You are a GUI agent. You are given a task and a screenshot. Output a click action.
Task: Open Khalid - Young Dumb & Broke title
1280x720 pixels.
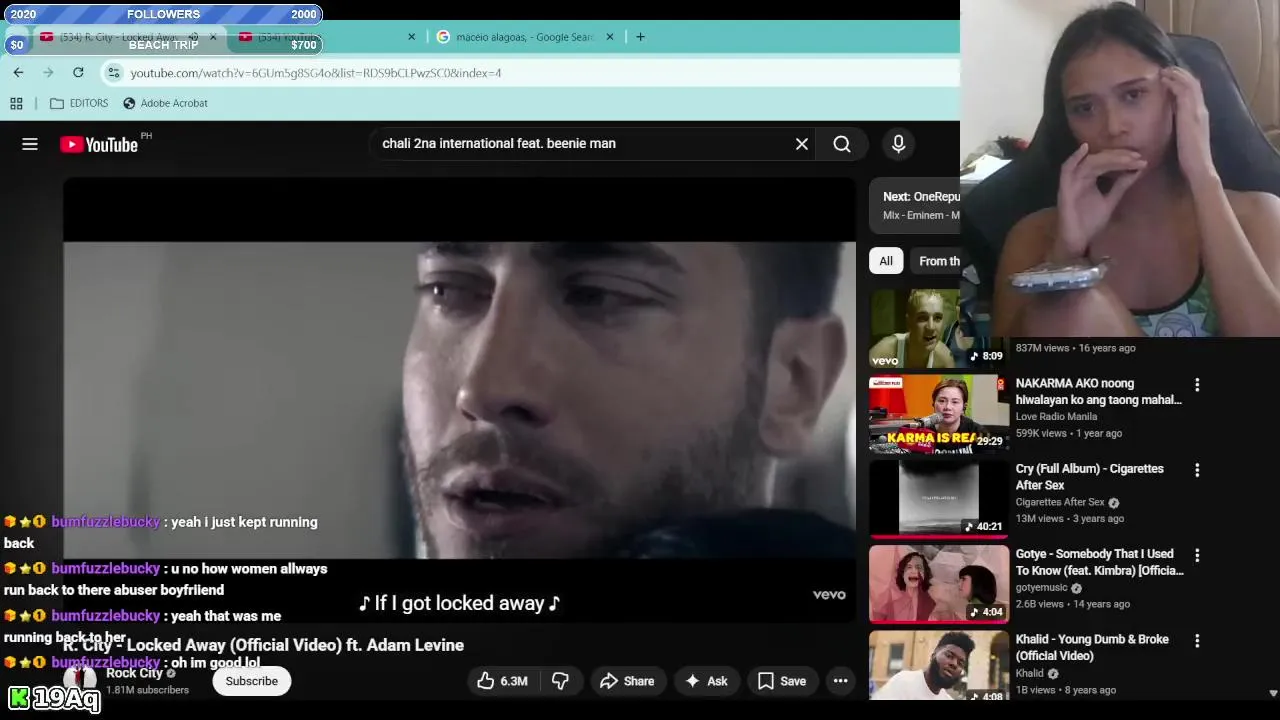pos(1092,648)
